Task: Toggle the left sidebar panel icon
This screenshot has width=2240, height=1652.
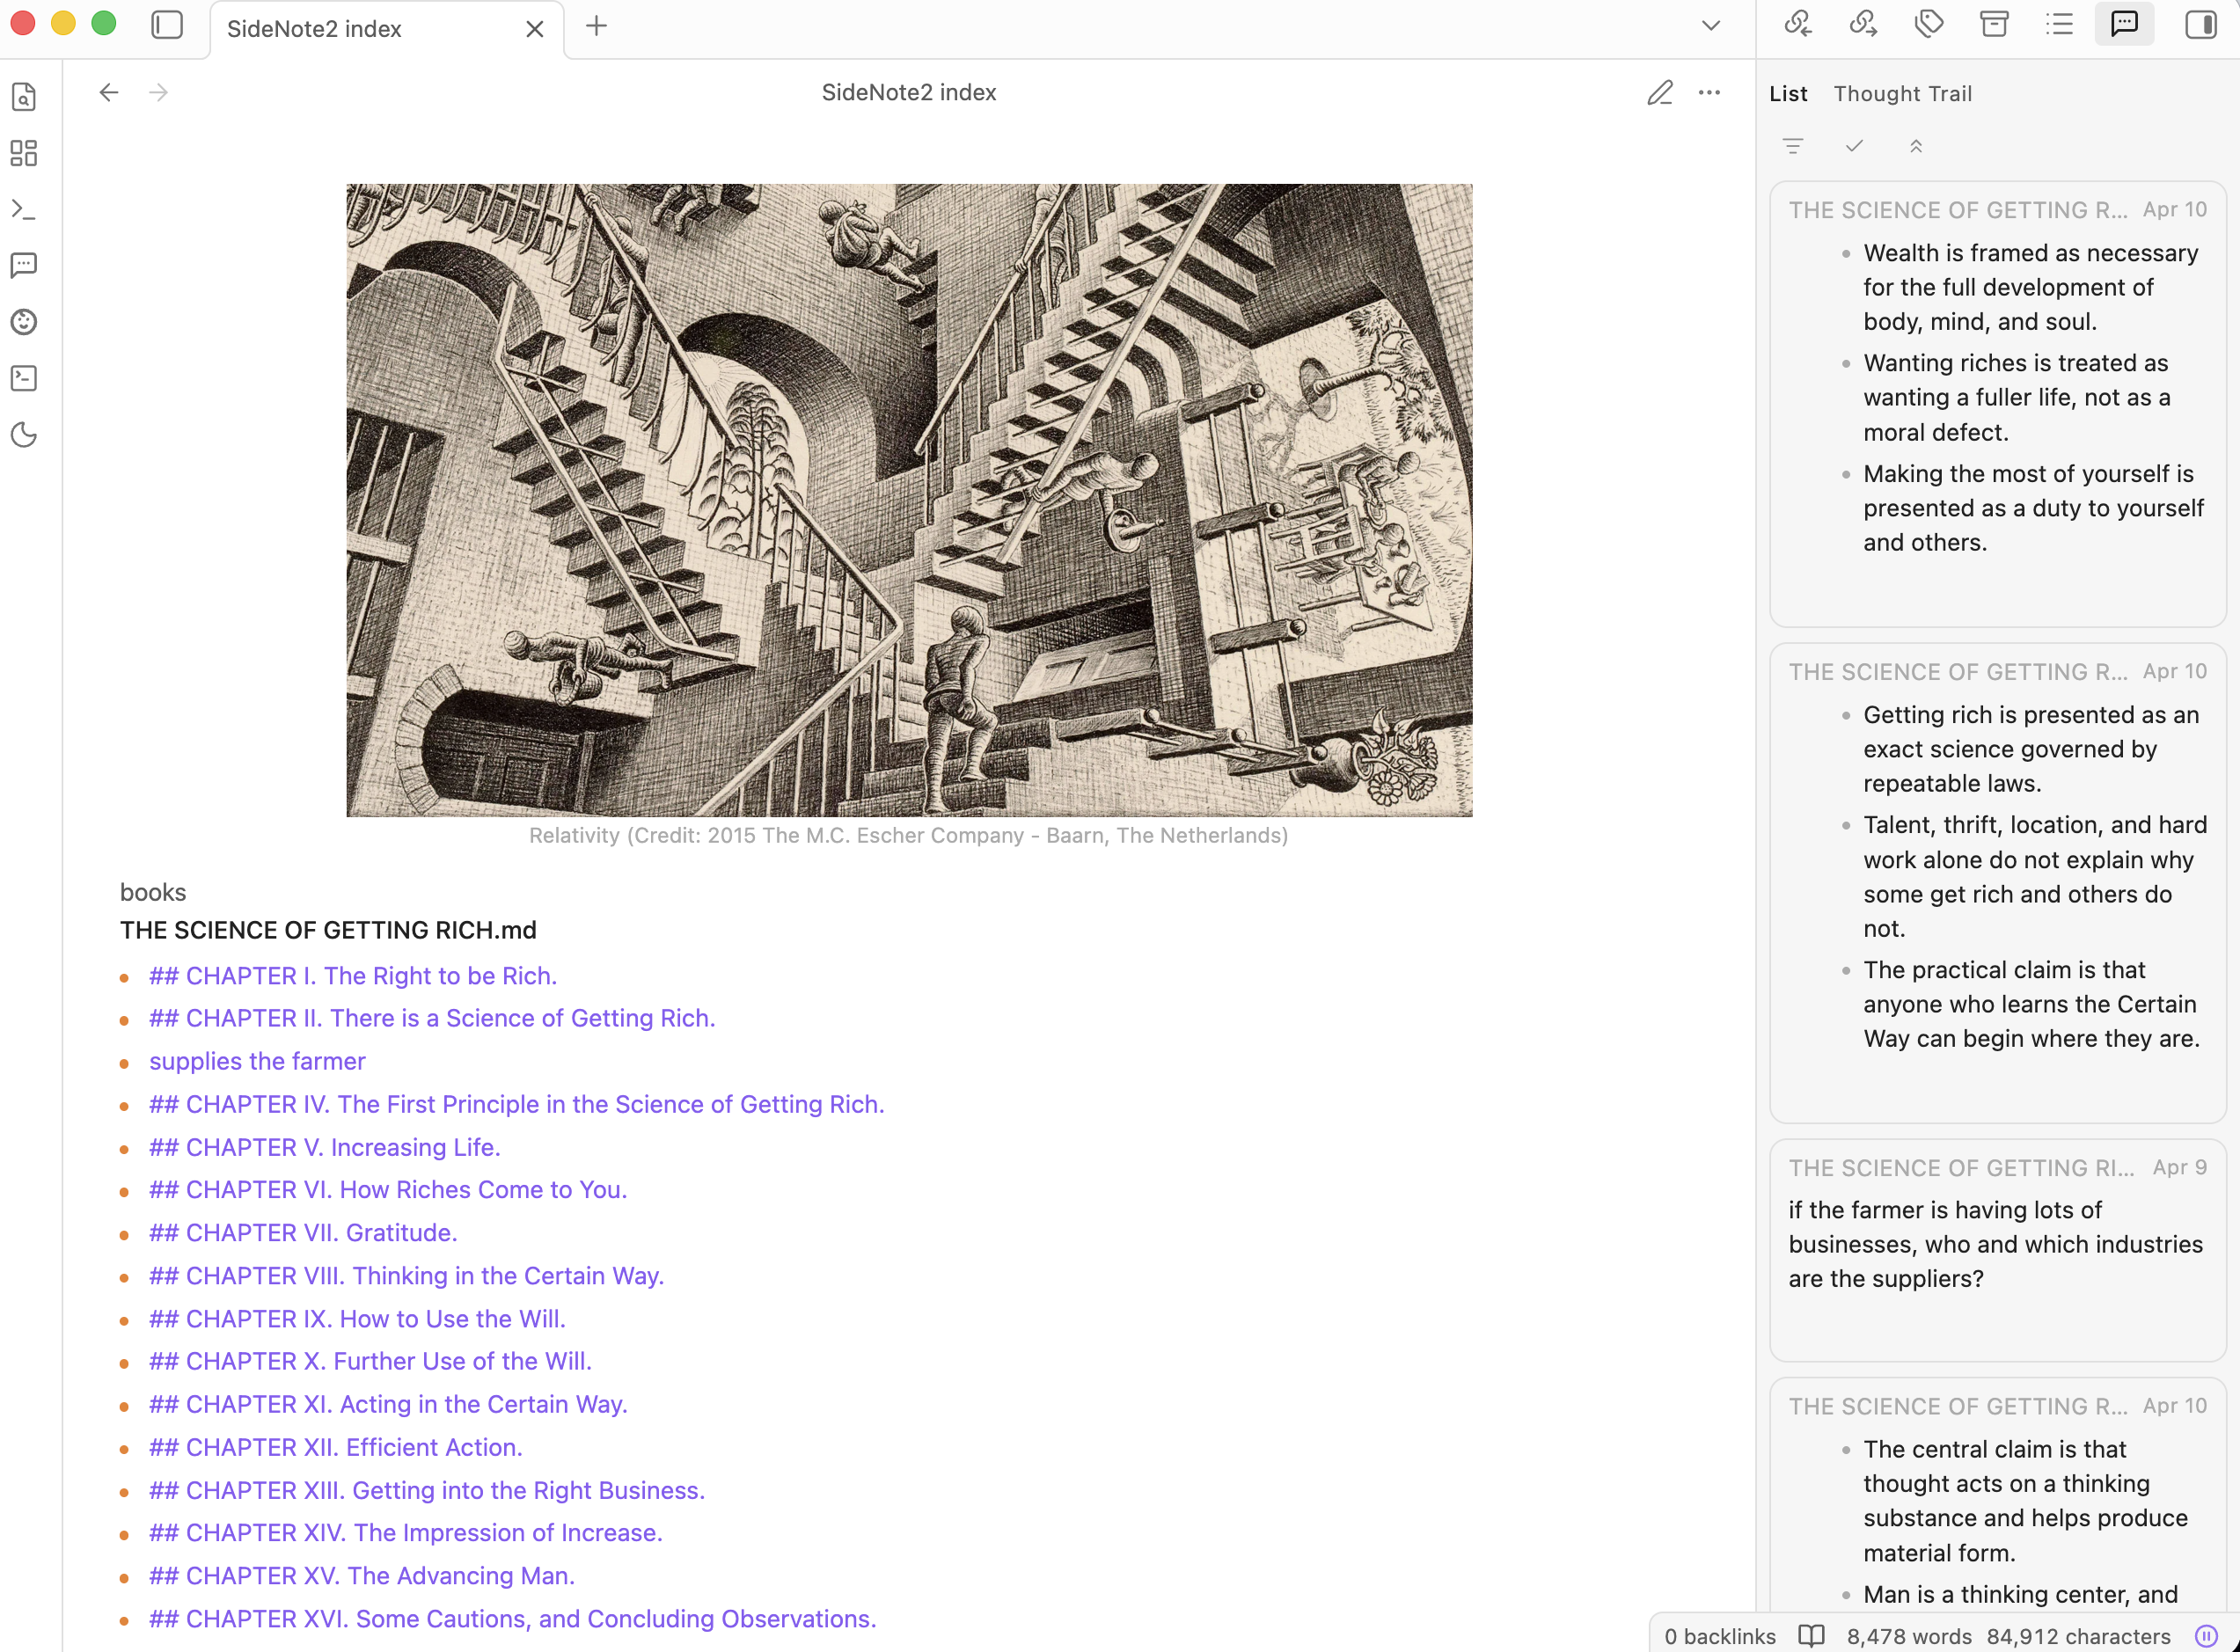Action: coord(167,26)
